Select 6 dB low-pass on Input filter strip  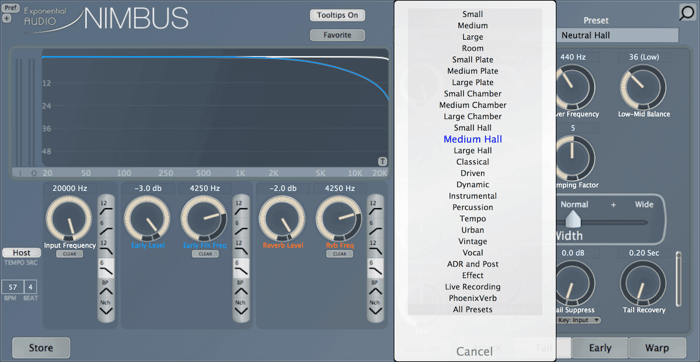[106, 268]
